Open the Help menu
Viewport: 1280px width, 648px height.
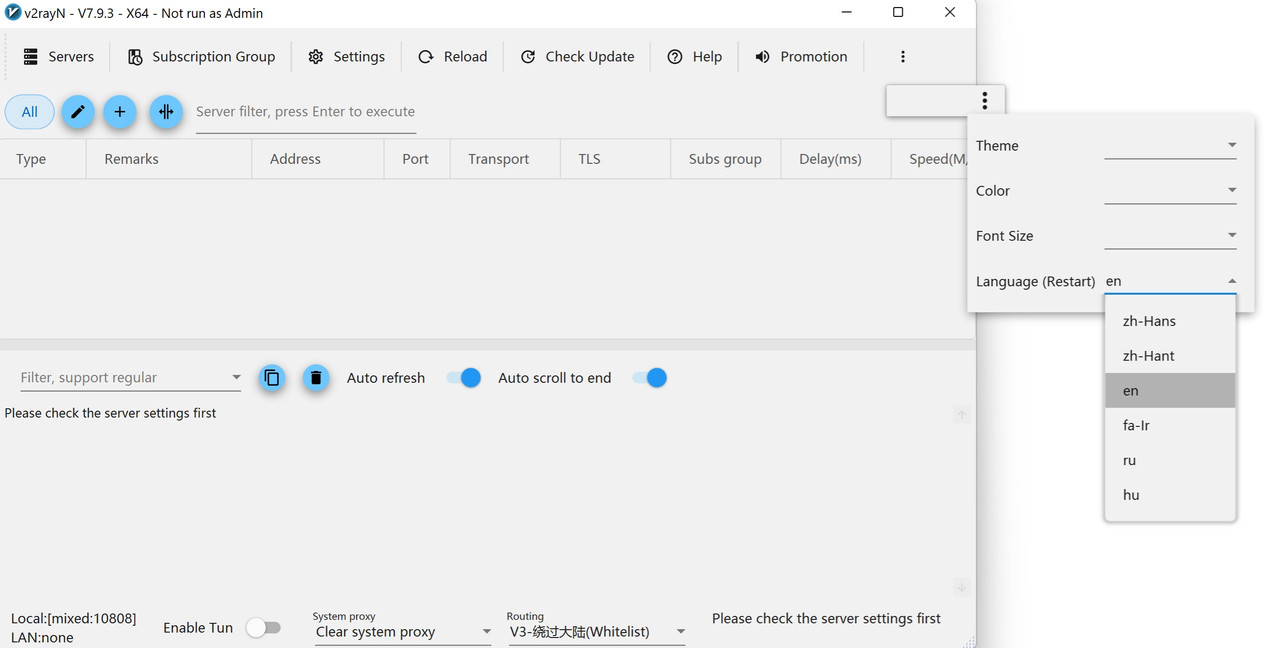tap(694, 57)
